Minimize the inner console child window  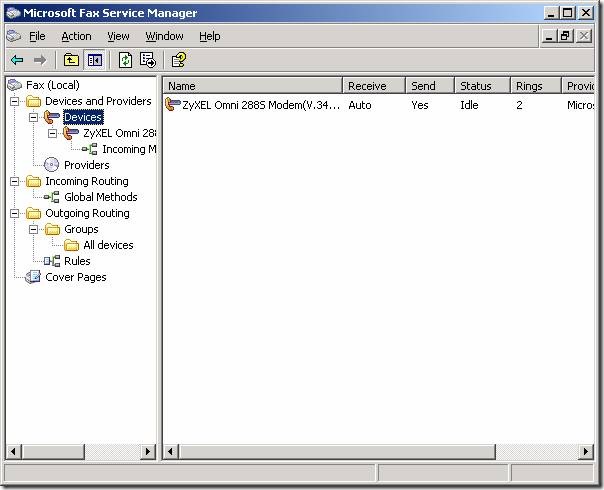coord(549,37)
